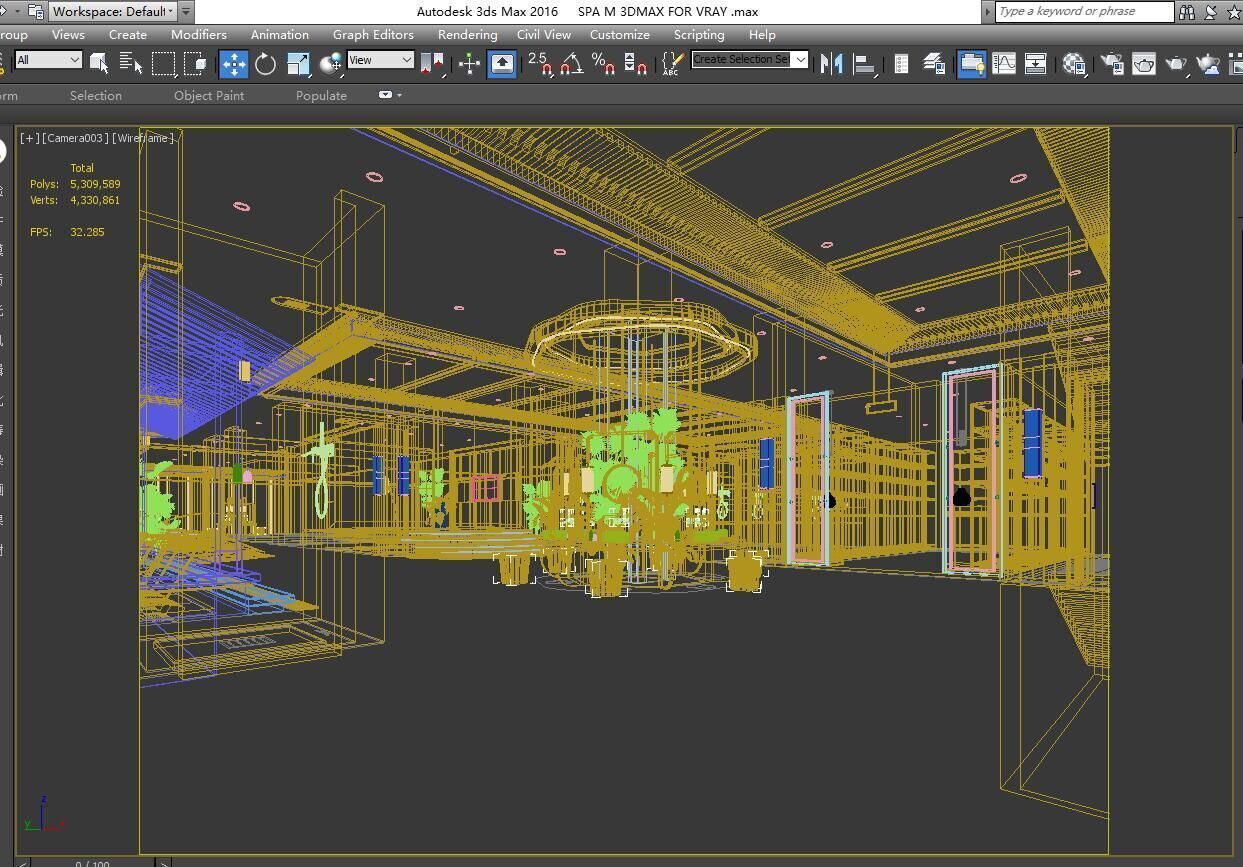Open Render Setup dialog
The width and height of the screenshot is (1243, 867).
pyautogui.click(x=1111, y=63)
